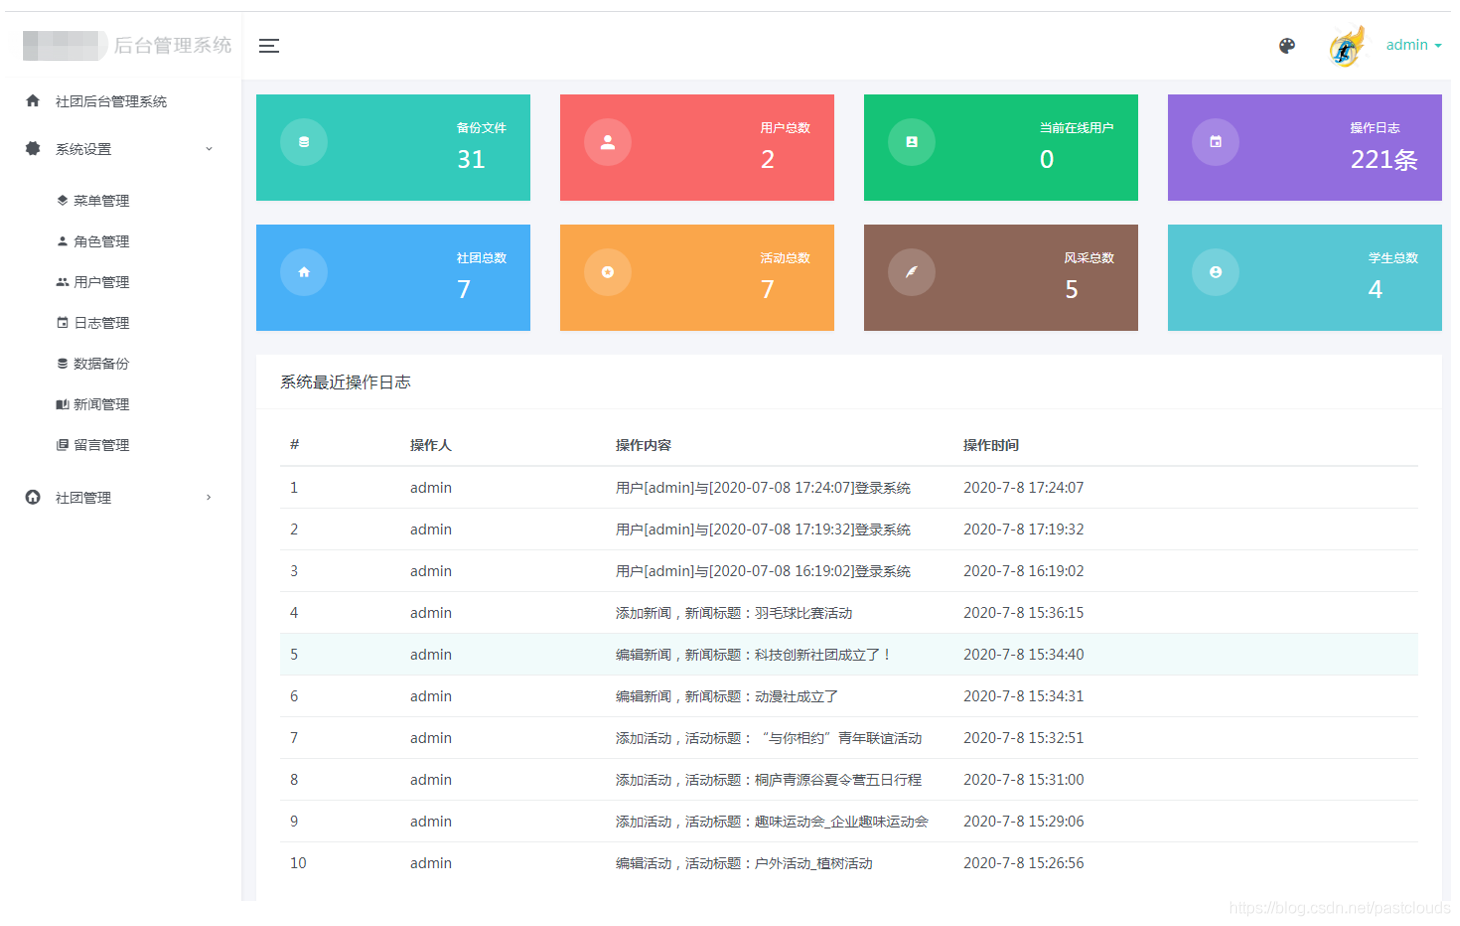Click the 风采总数 label text
Screen dimensions: 1460x926
coord(1089,258)
